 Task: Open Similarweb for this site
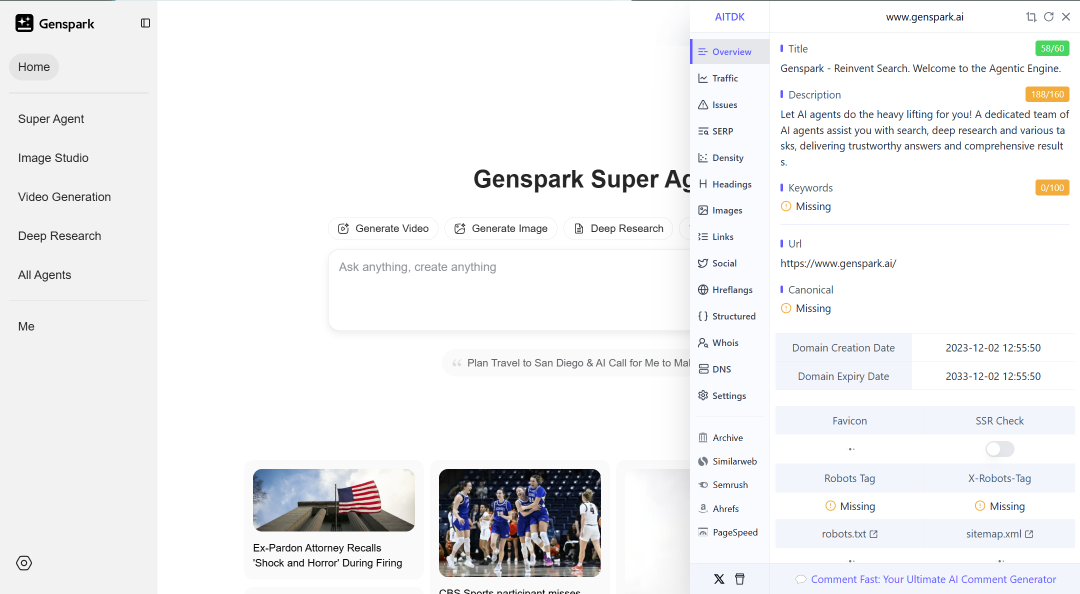(x=729, y=461)
